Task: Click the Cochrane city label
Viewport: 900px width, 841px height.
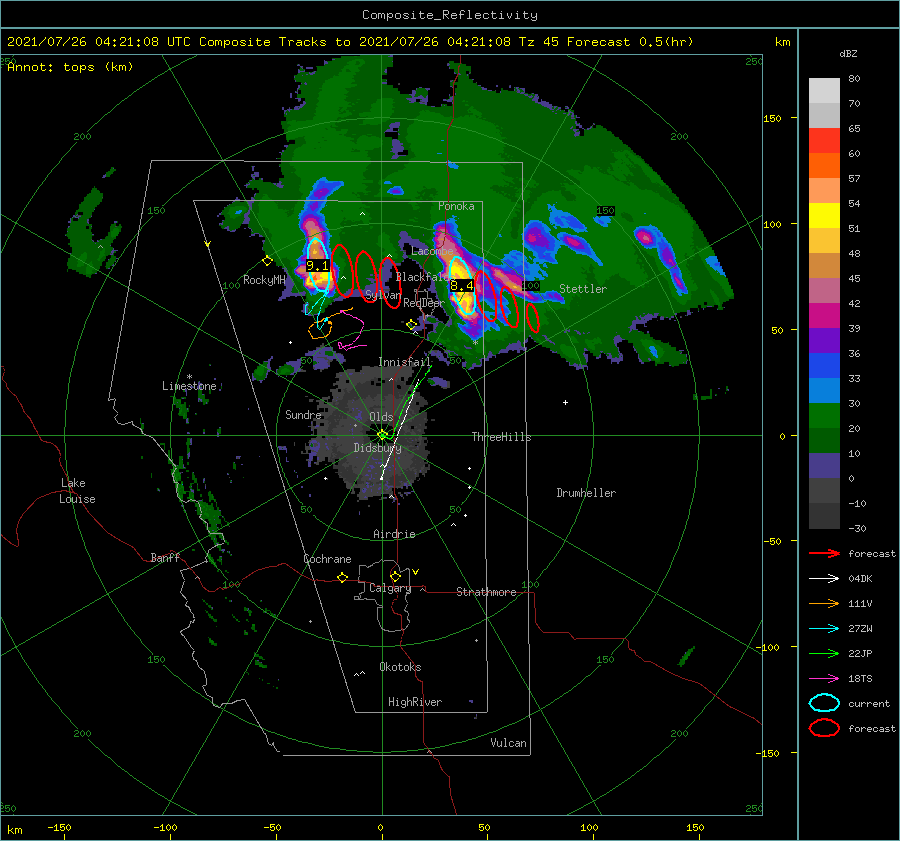Action: (x=327, y=559)
